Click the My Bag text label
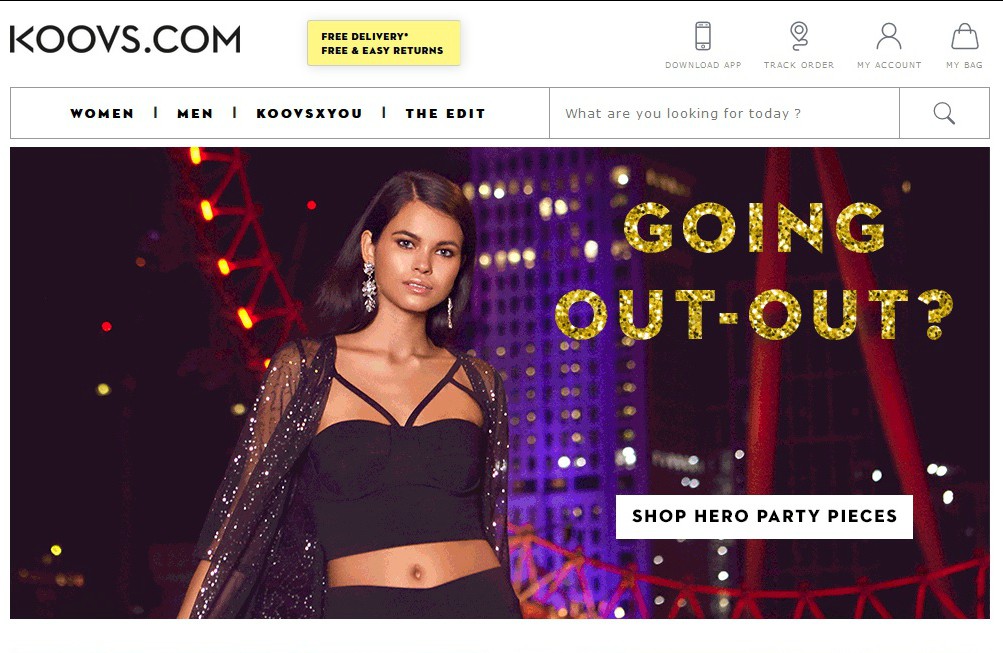 (964, 65)
